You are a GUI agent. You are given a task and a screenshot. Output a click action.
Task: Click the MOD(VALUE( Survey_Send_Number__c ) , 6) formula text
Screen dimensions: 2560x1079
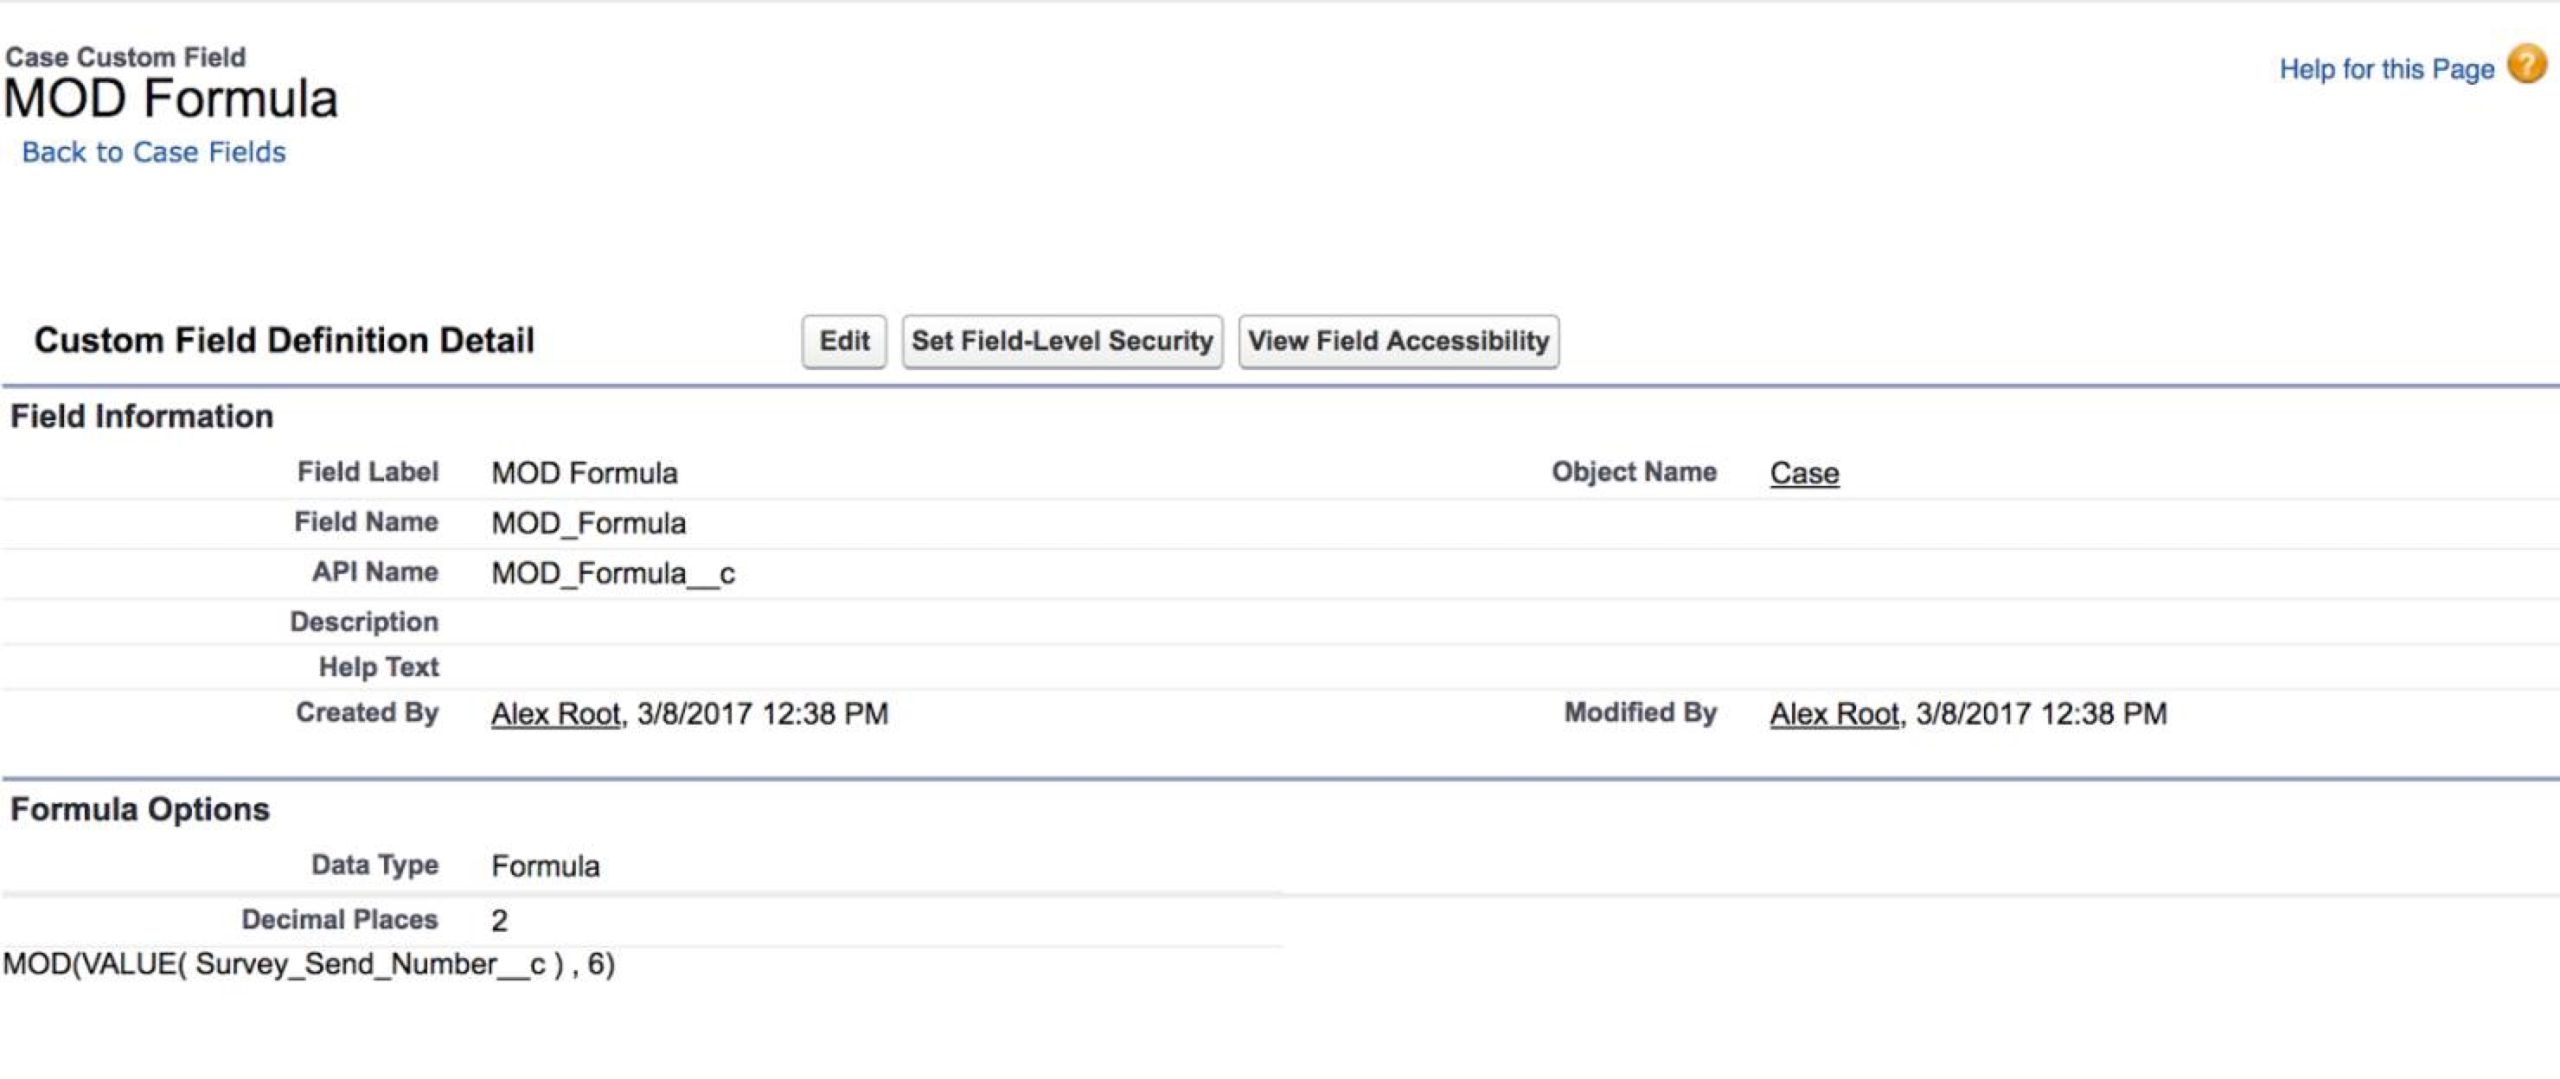(x=309, y=964)
